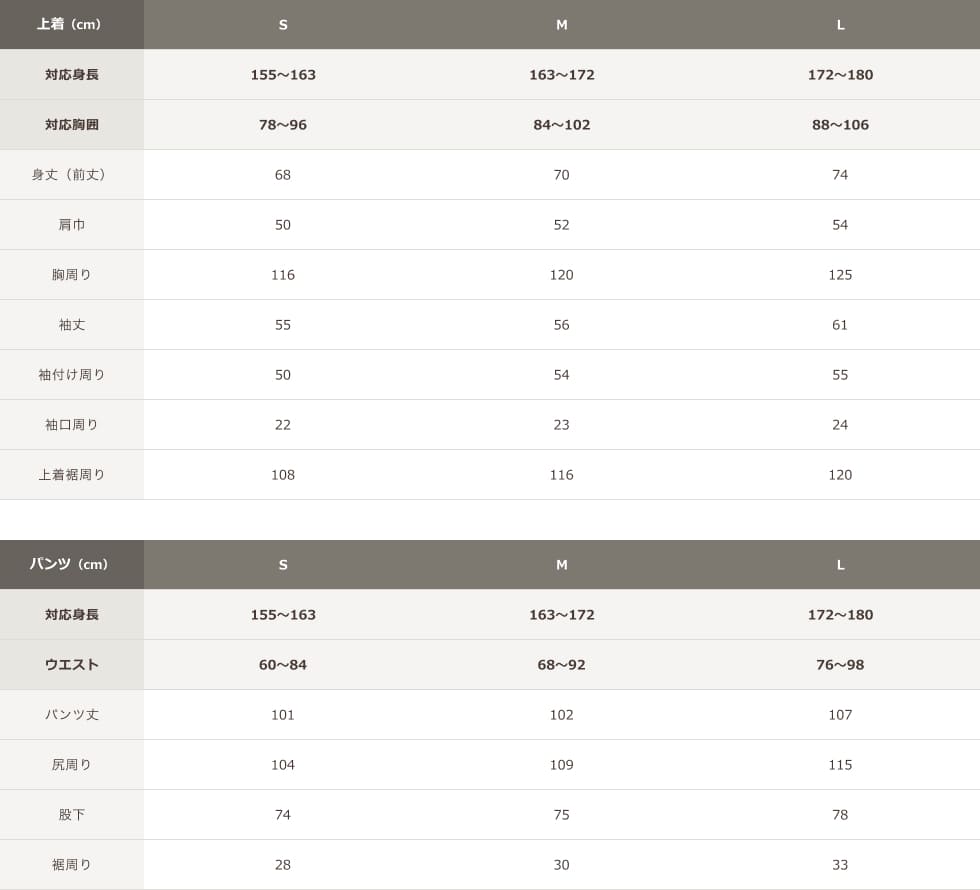The width and height of the screenshot is (980, 890).
Task: Click the 袖丈 row label
Action: pos(72,325)
